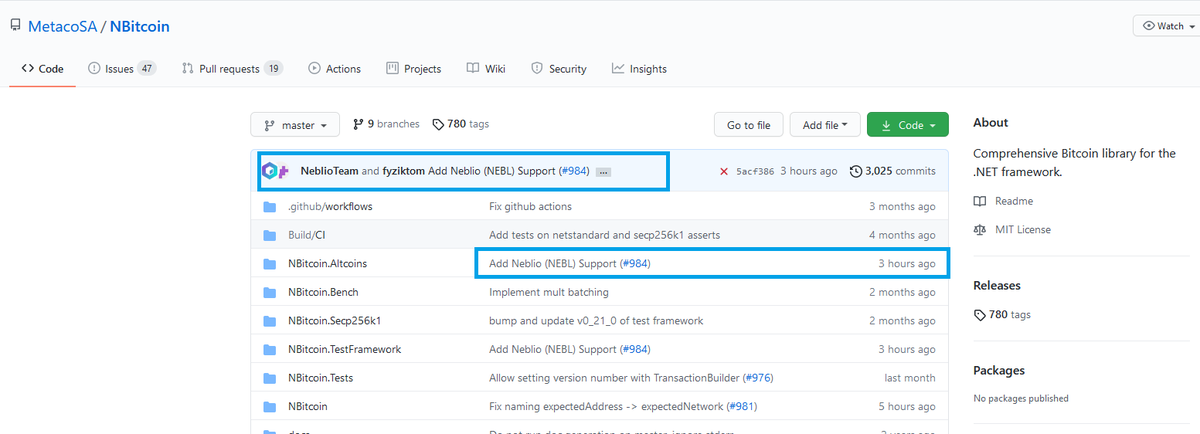
Task: Click the fyziktom author name
Action: click(x=403, y=171)
